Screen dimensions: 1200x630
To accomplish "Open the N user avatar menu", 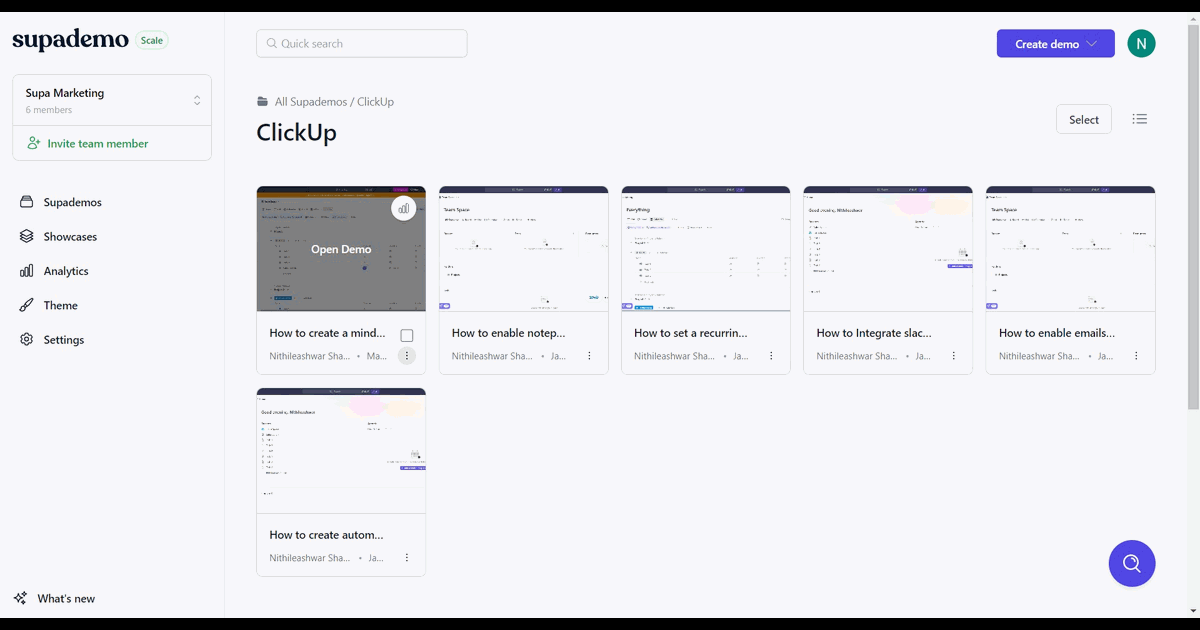I will click(x=1141, y=44).
